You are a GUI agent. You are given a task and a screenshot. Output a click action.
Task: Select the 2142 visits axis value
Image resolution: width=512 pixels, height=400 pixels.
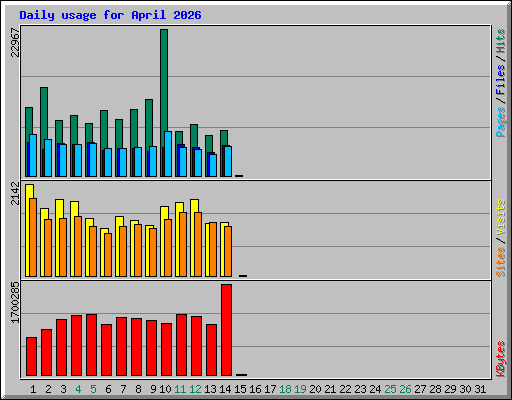(x=15, y=193)
